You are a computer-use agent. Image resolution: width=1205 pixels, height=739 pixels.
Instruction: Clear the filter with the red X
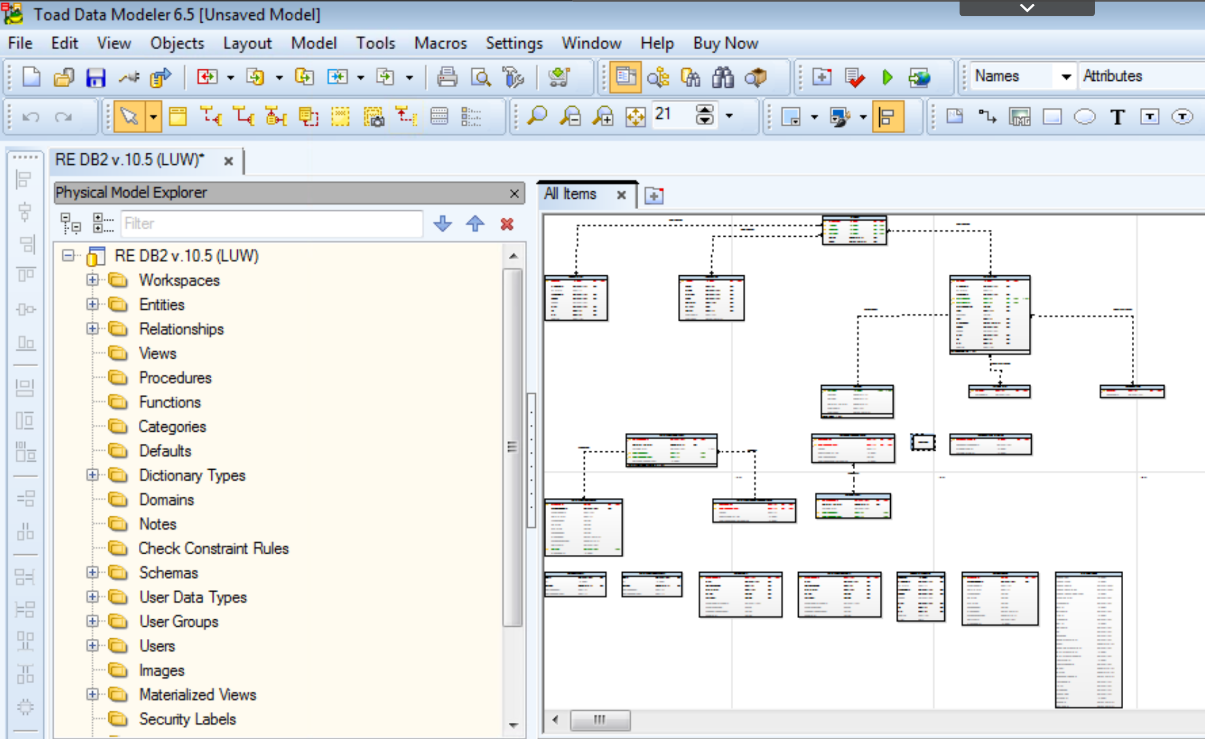click(507, 224)
